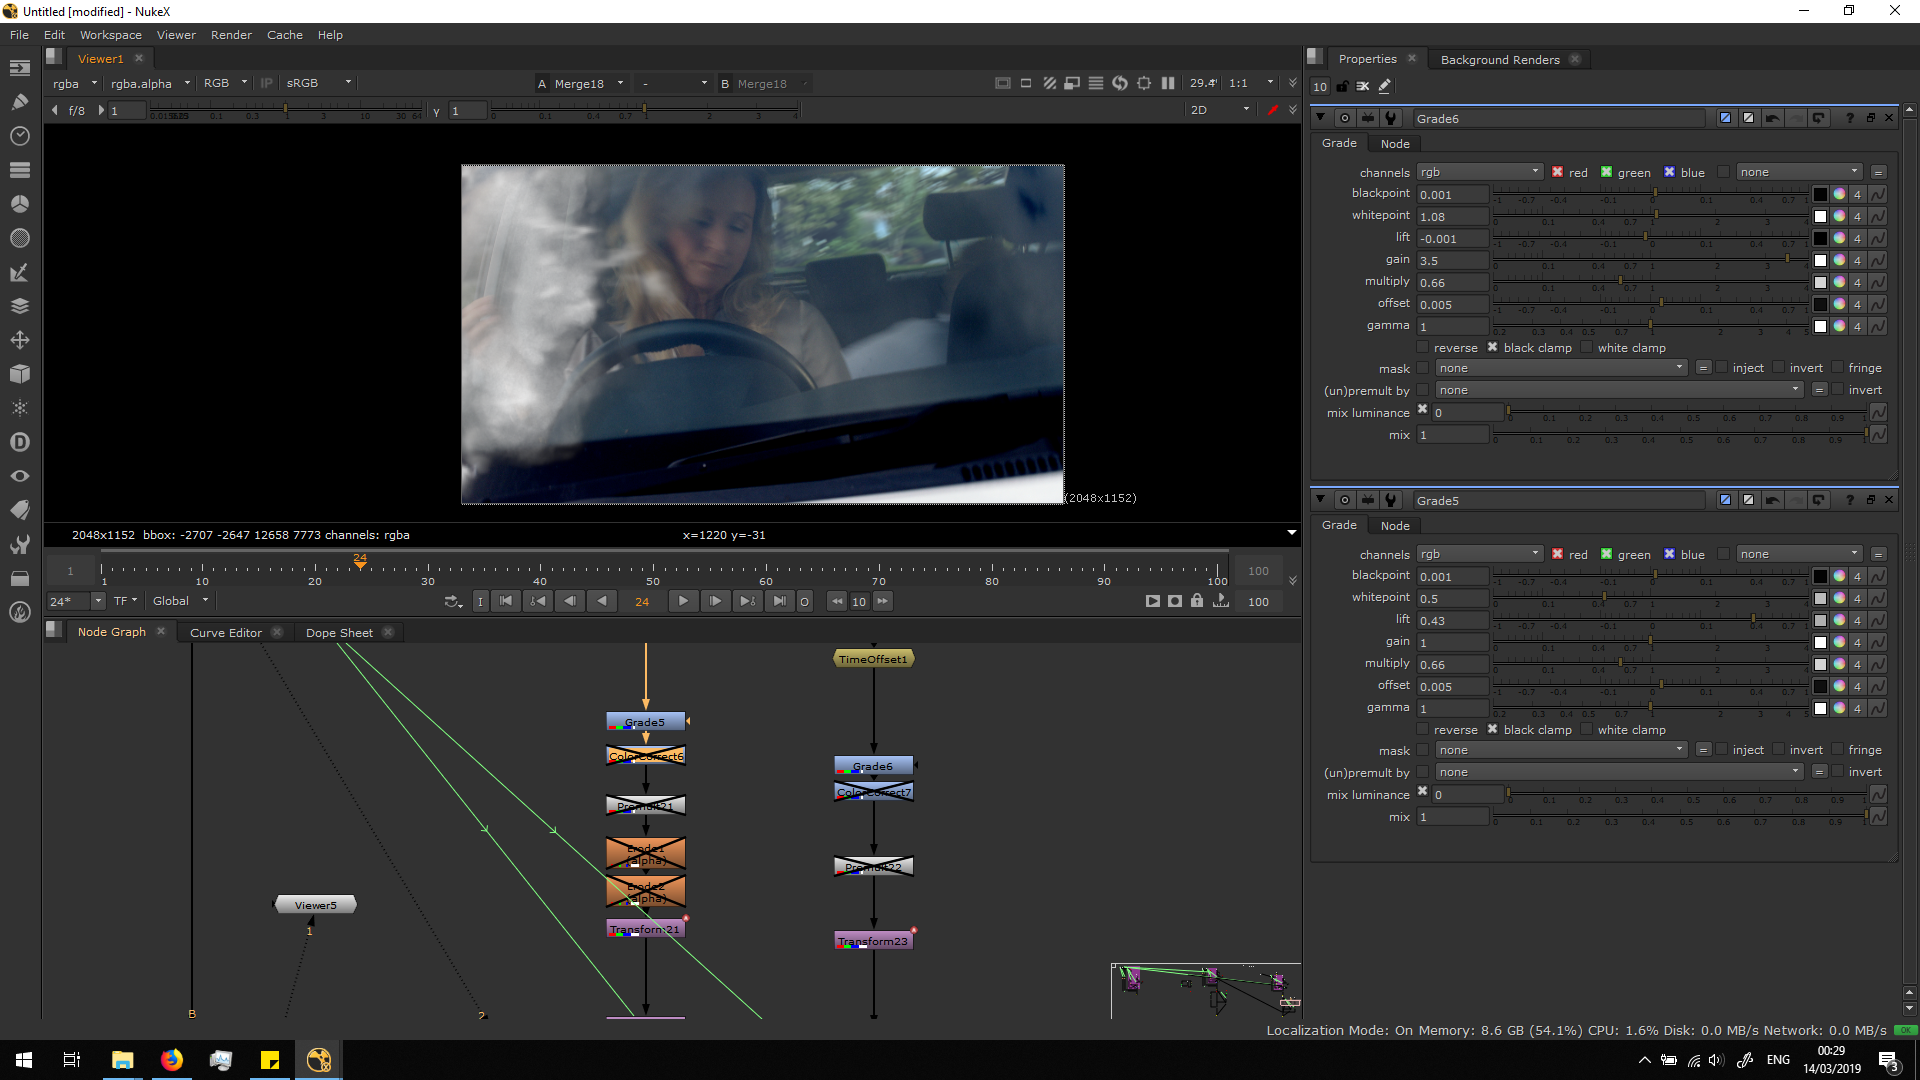Click the Play backward button
The width and height of the screenshot is (1920, 1080).
601,601
